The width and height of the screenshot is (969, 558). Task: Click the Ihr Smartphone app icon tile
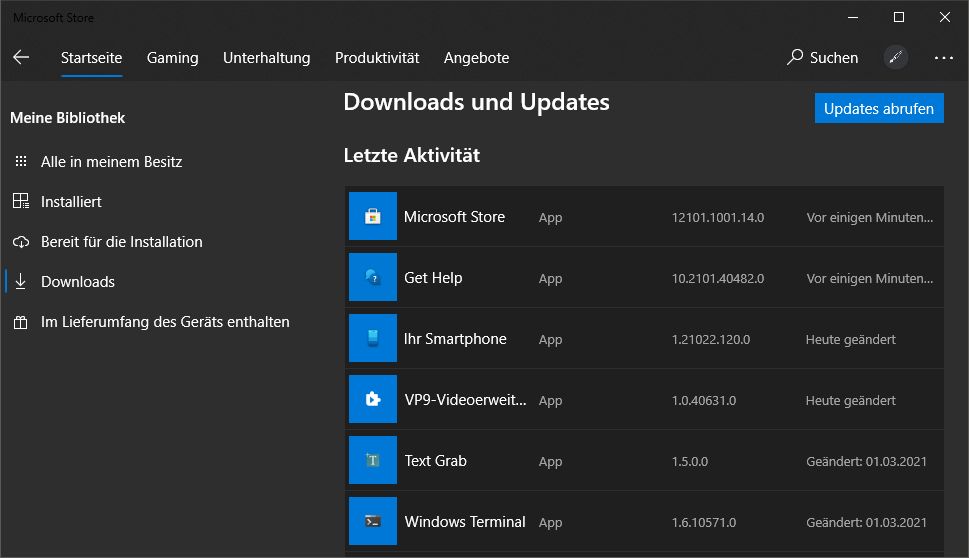pos(373,338)
